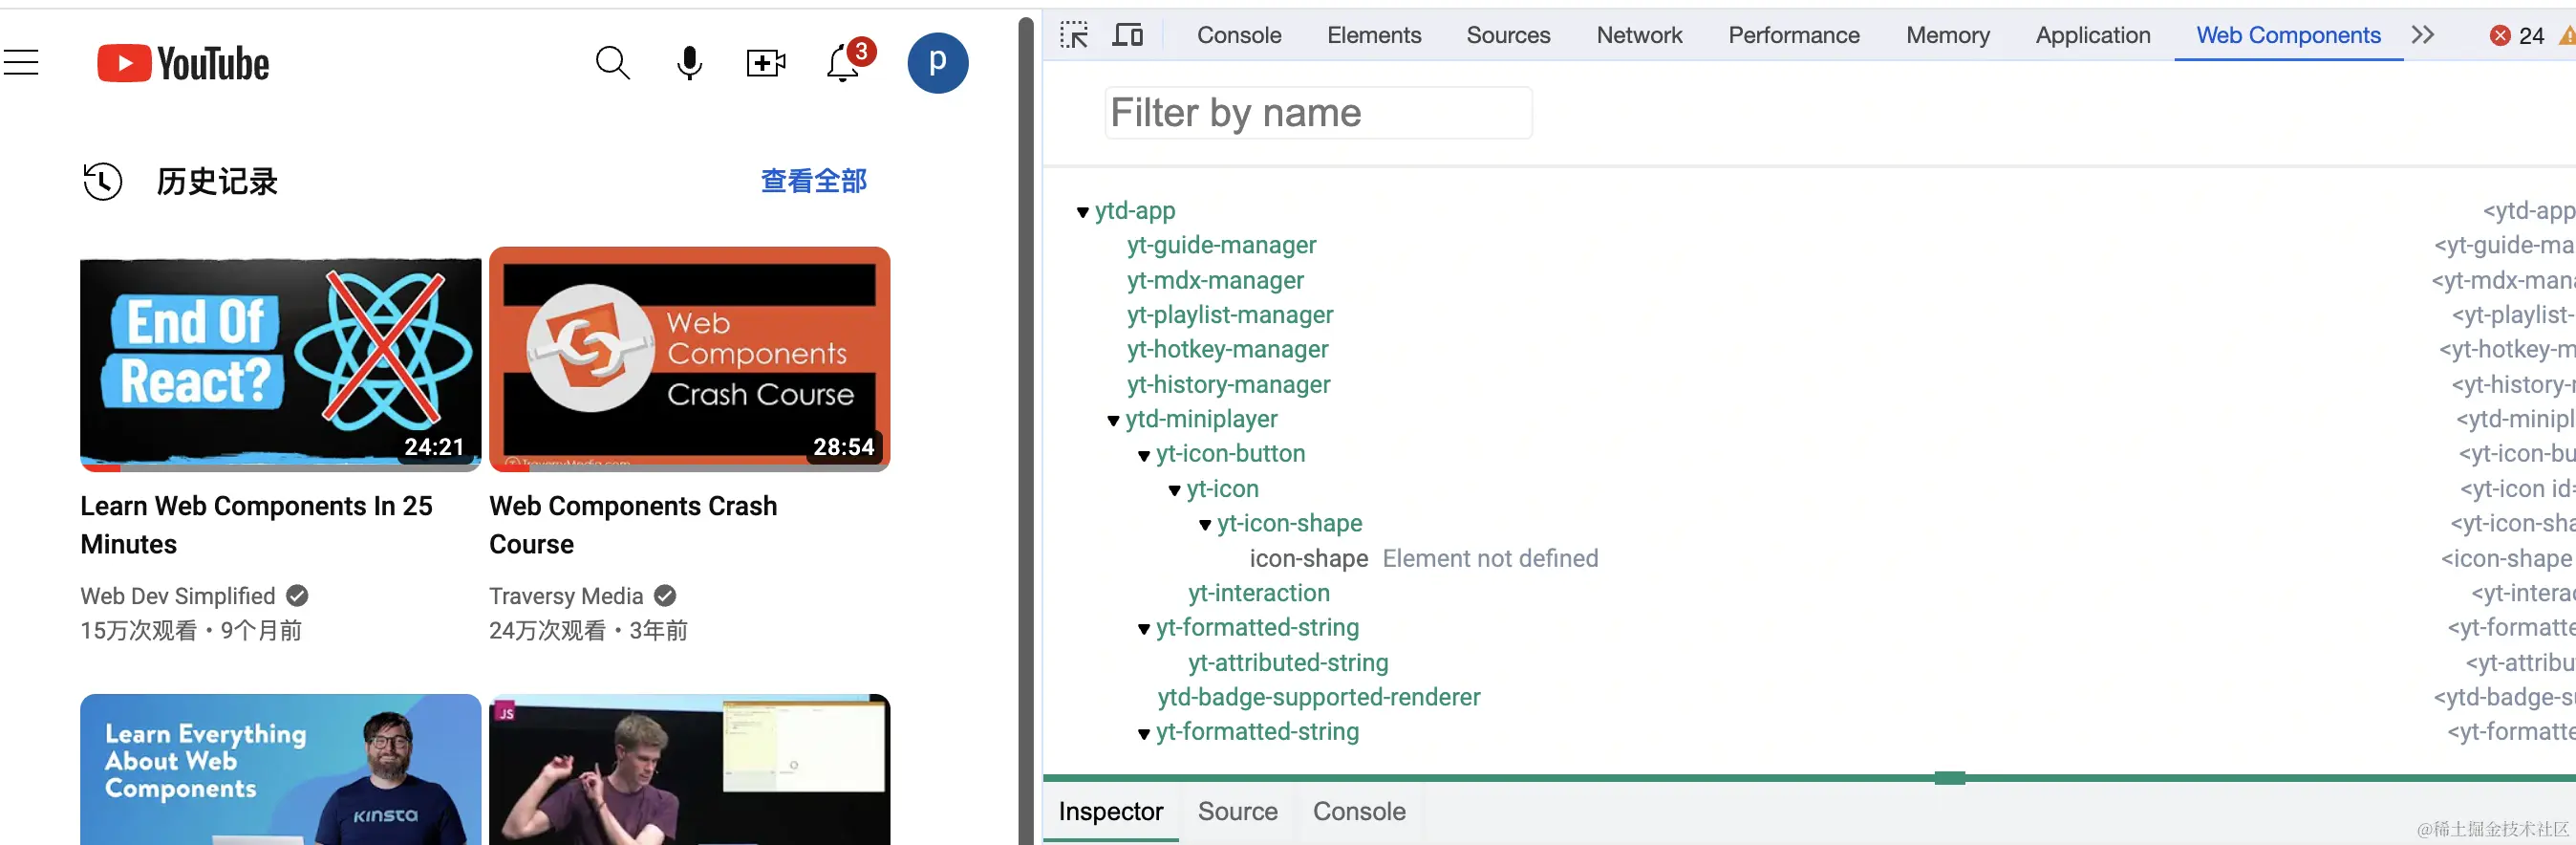Open the End Of React video thumbnail
The image size is (2576, 845).
pyautogui.click(x=280, y=359)
